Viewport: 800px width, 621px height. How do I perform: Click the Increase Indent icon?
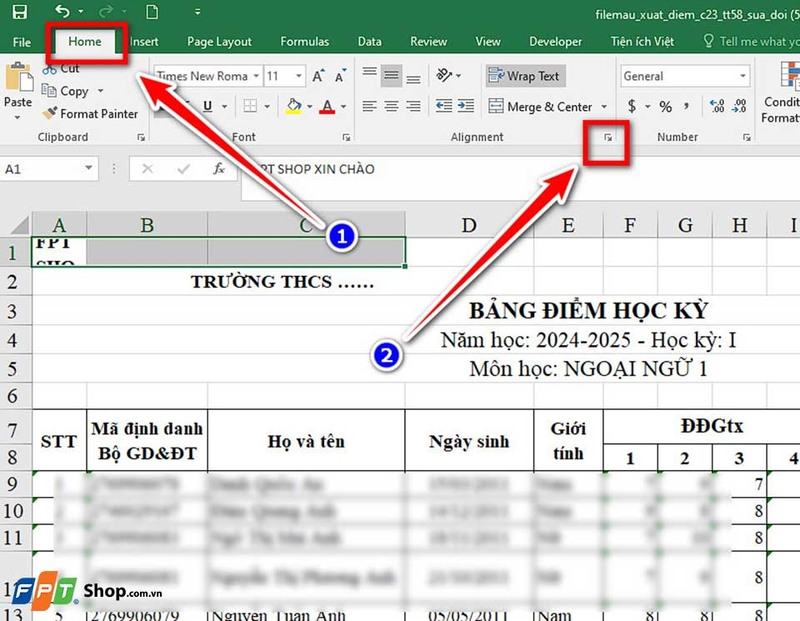(464, 105)
